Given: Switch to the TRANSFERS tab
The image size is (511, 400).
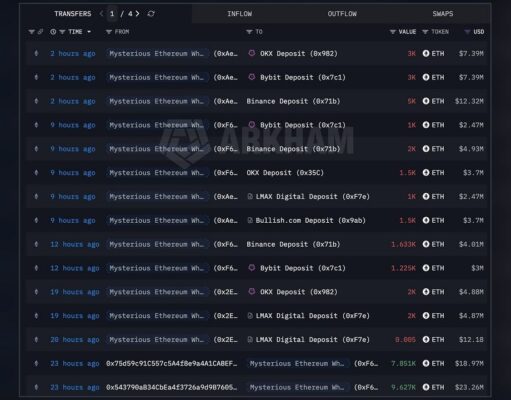Looking at the screenshot, I should 73,14.
